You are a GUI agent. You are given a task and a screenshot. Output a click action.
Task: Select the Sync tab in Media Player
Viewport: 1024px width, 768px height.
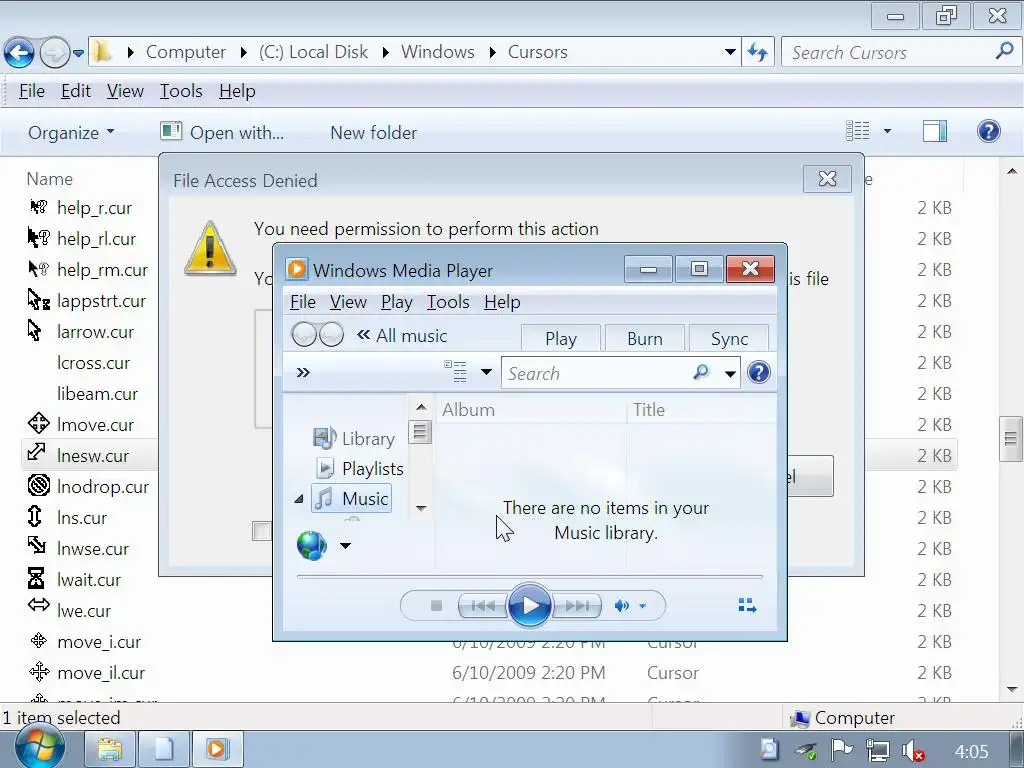[x=729, y=338]
